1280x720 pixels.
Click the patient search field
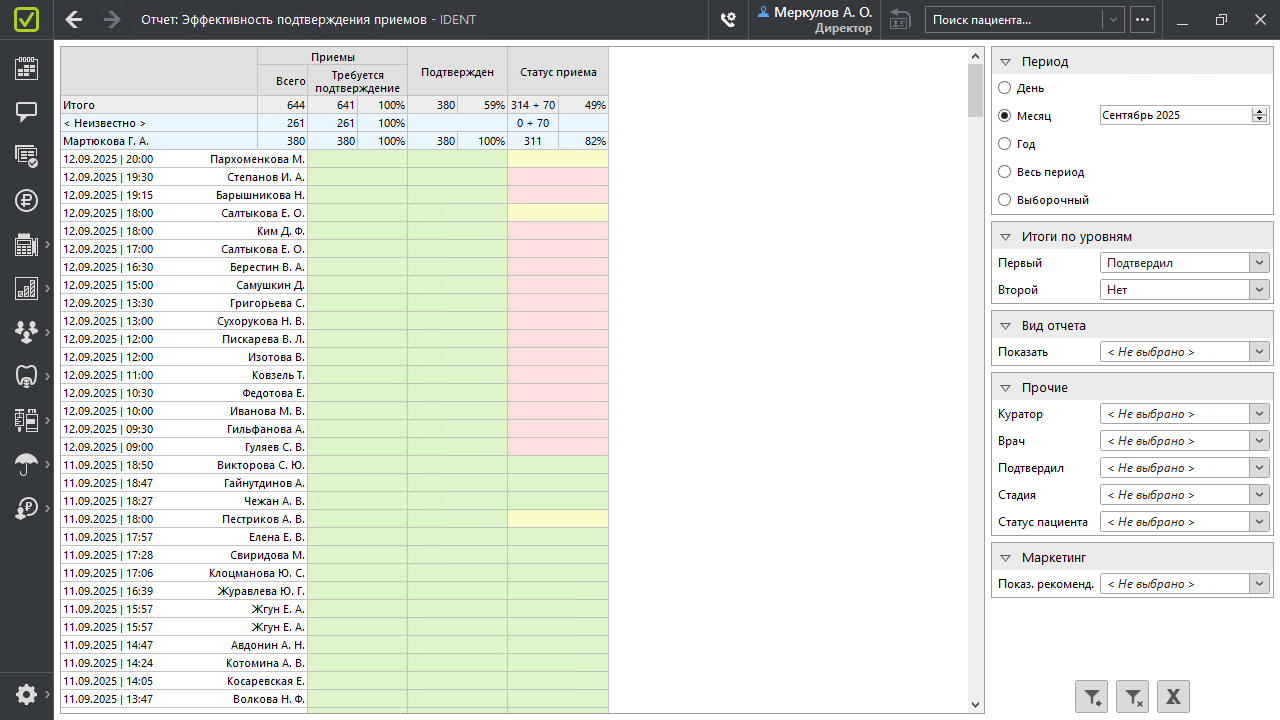coord(1014,19)
